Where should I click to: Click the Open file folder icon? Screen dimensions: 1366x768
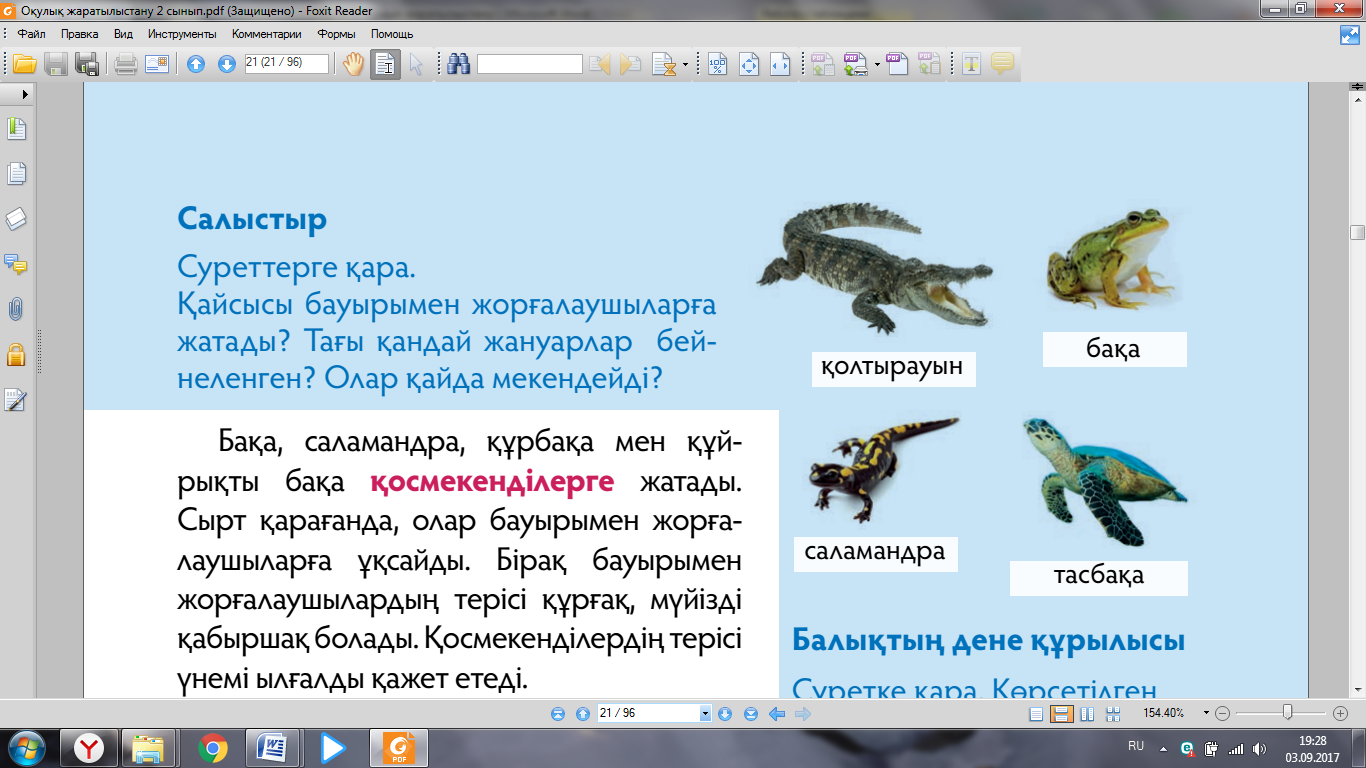[24, 65]
